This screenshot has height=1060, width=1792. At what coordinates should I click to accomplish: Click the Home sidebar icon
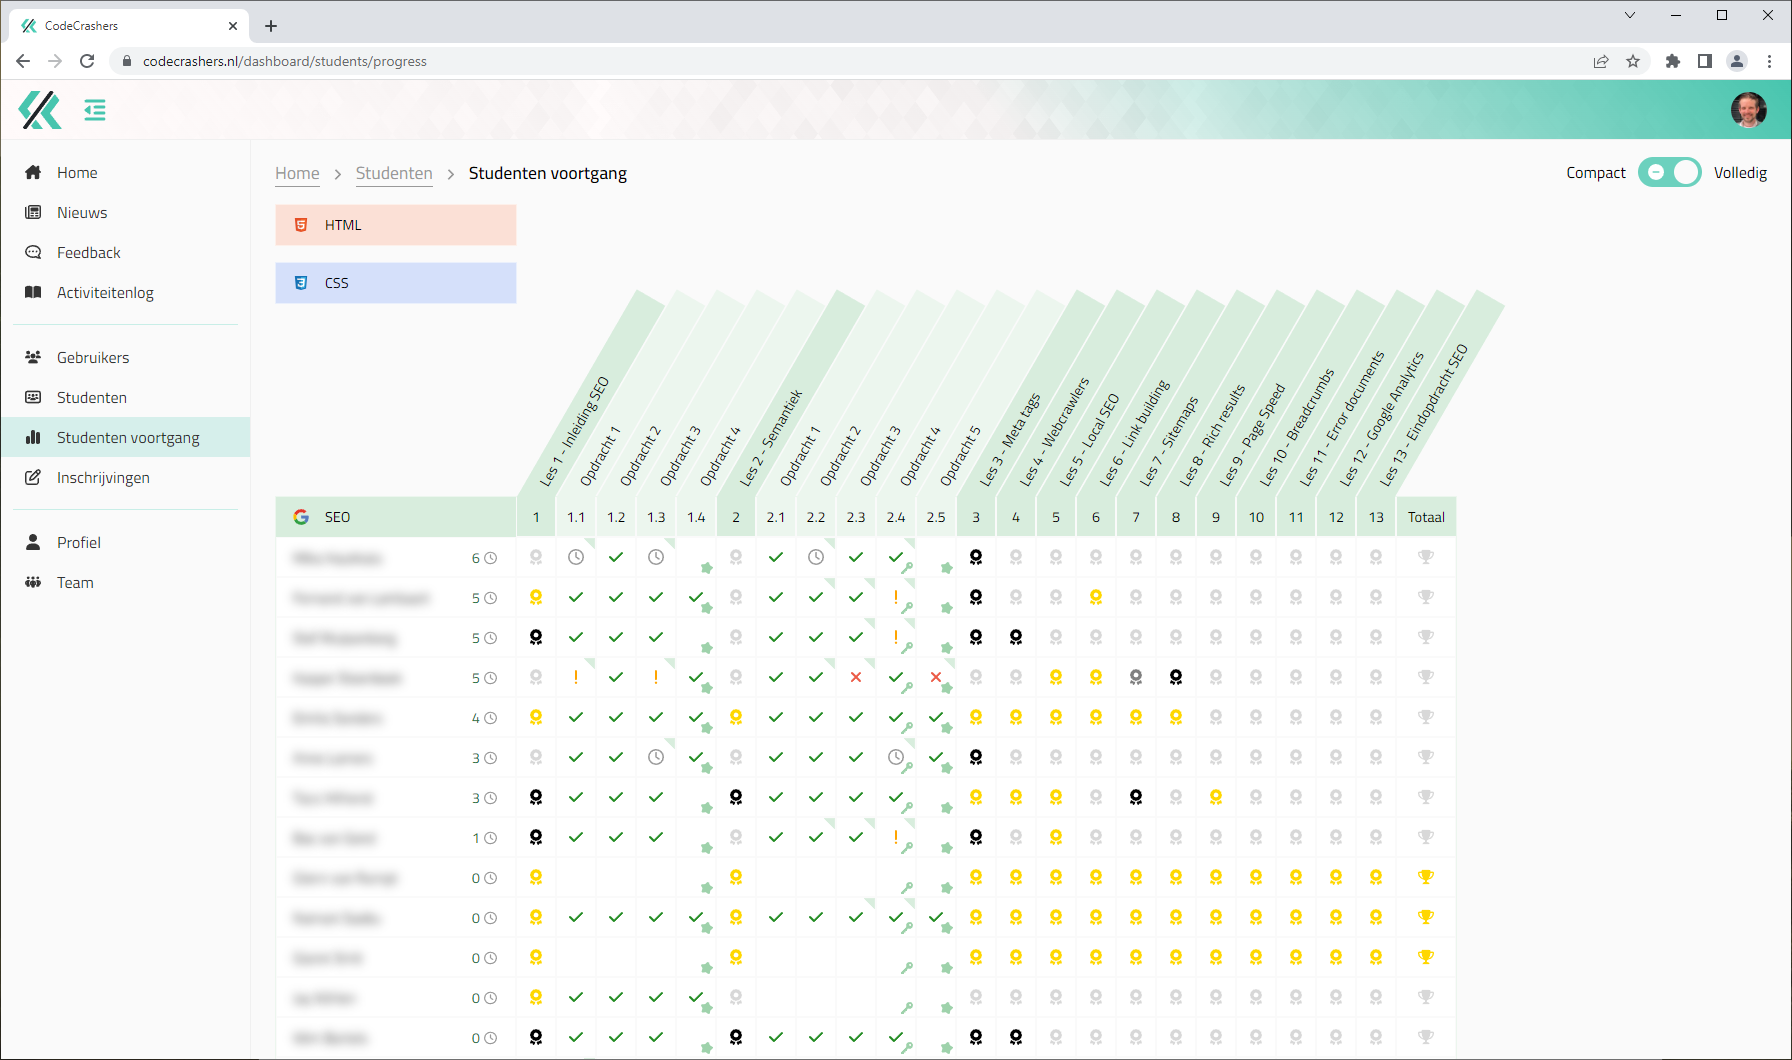tap(33, 173)
